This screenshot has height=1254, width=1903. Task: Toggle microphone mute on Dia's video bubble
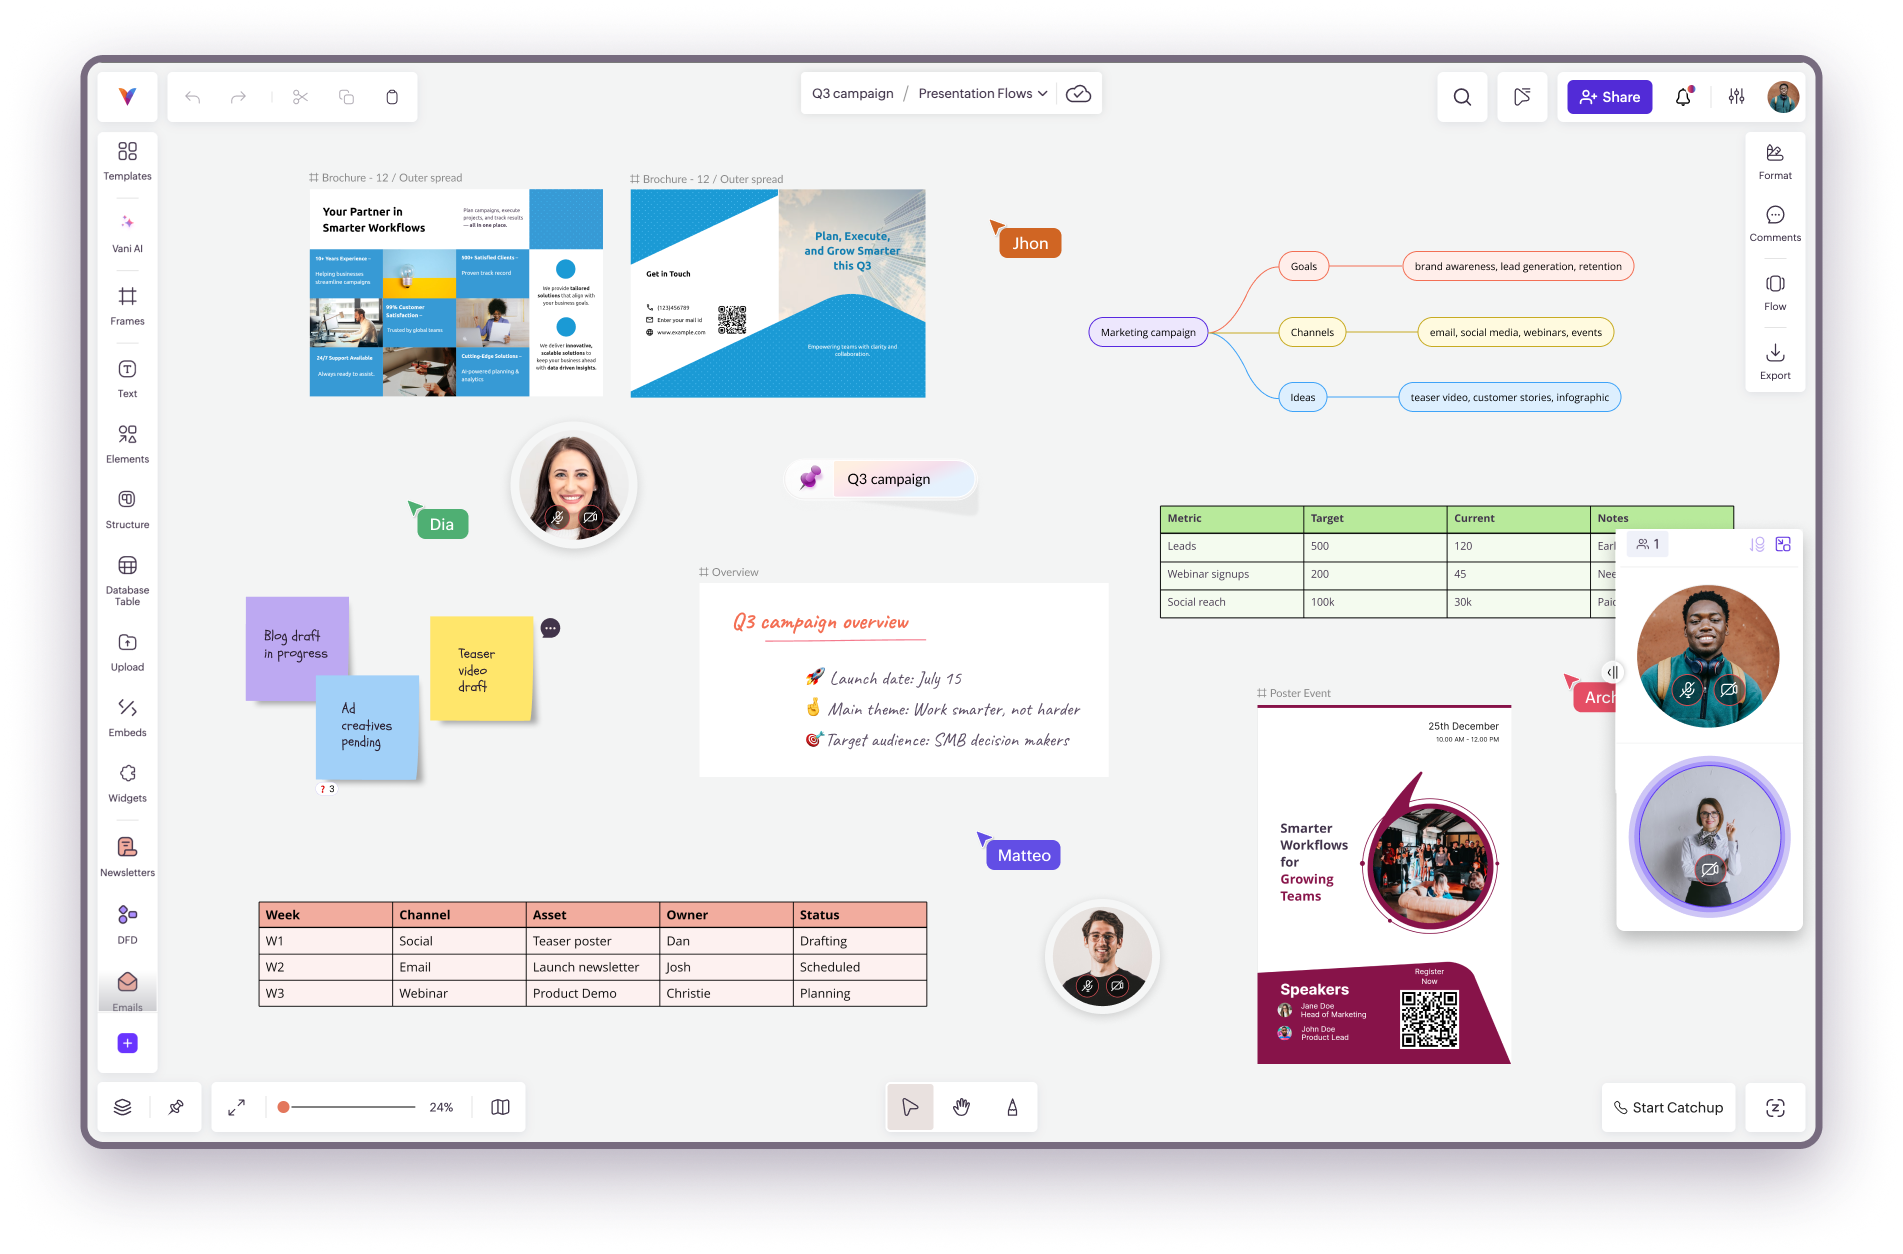[558, 517]
